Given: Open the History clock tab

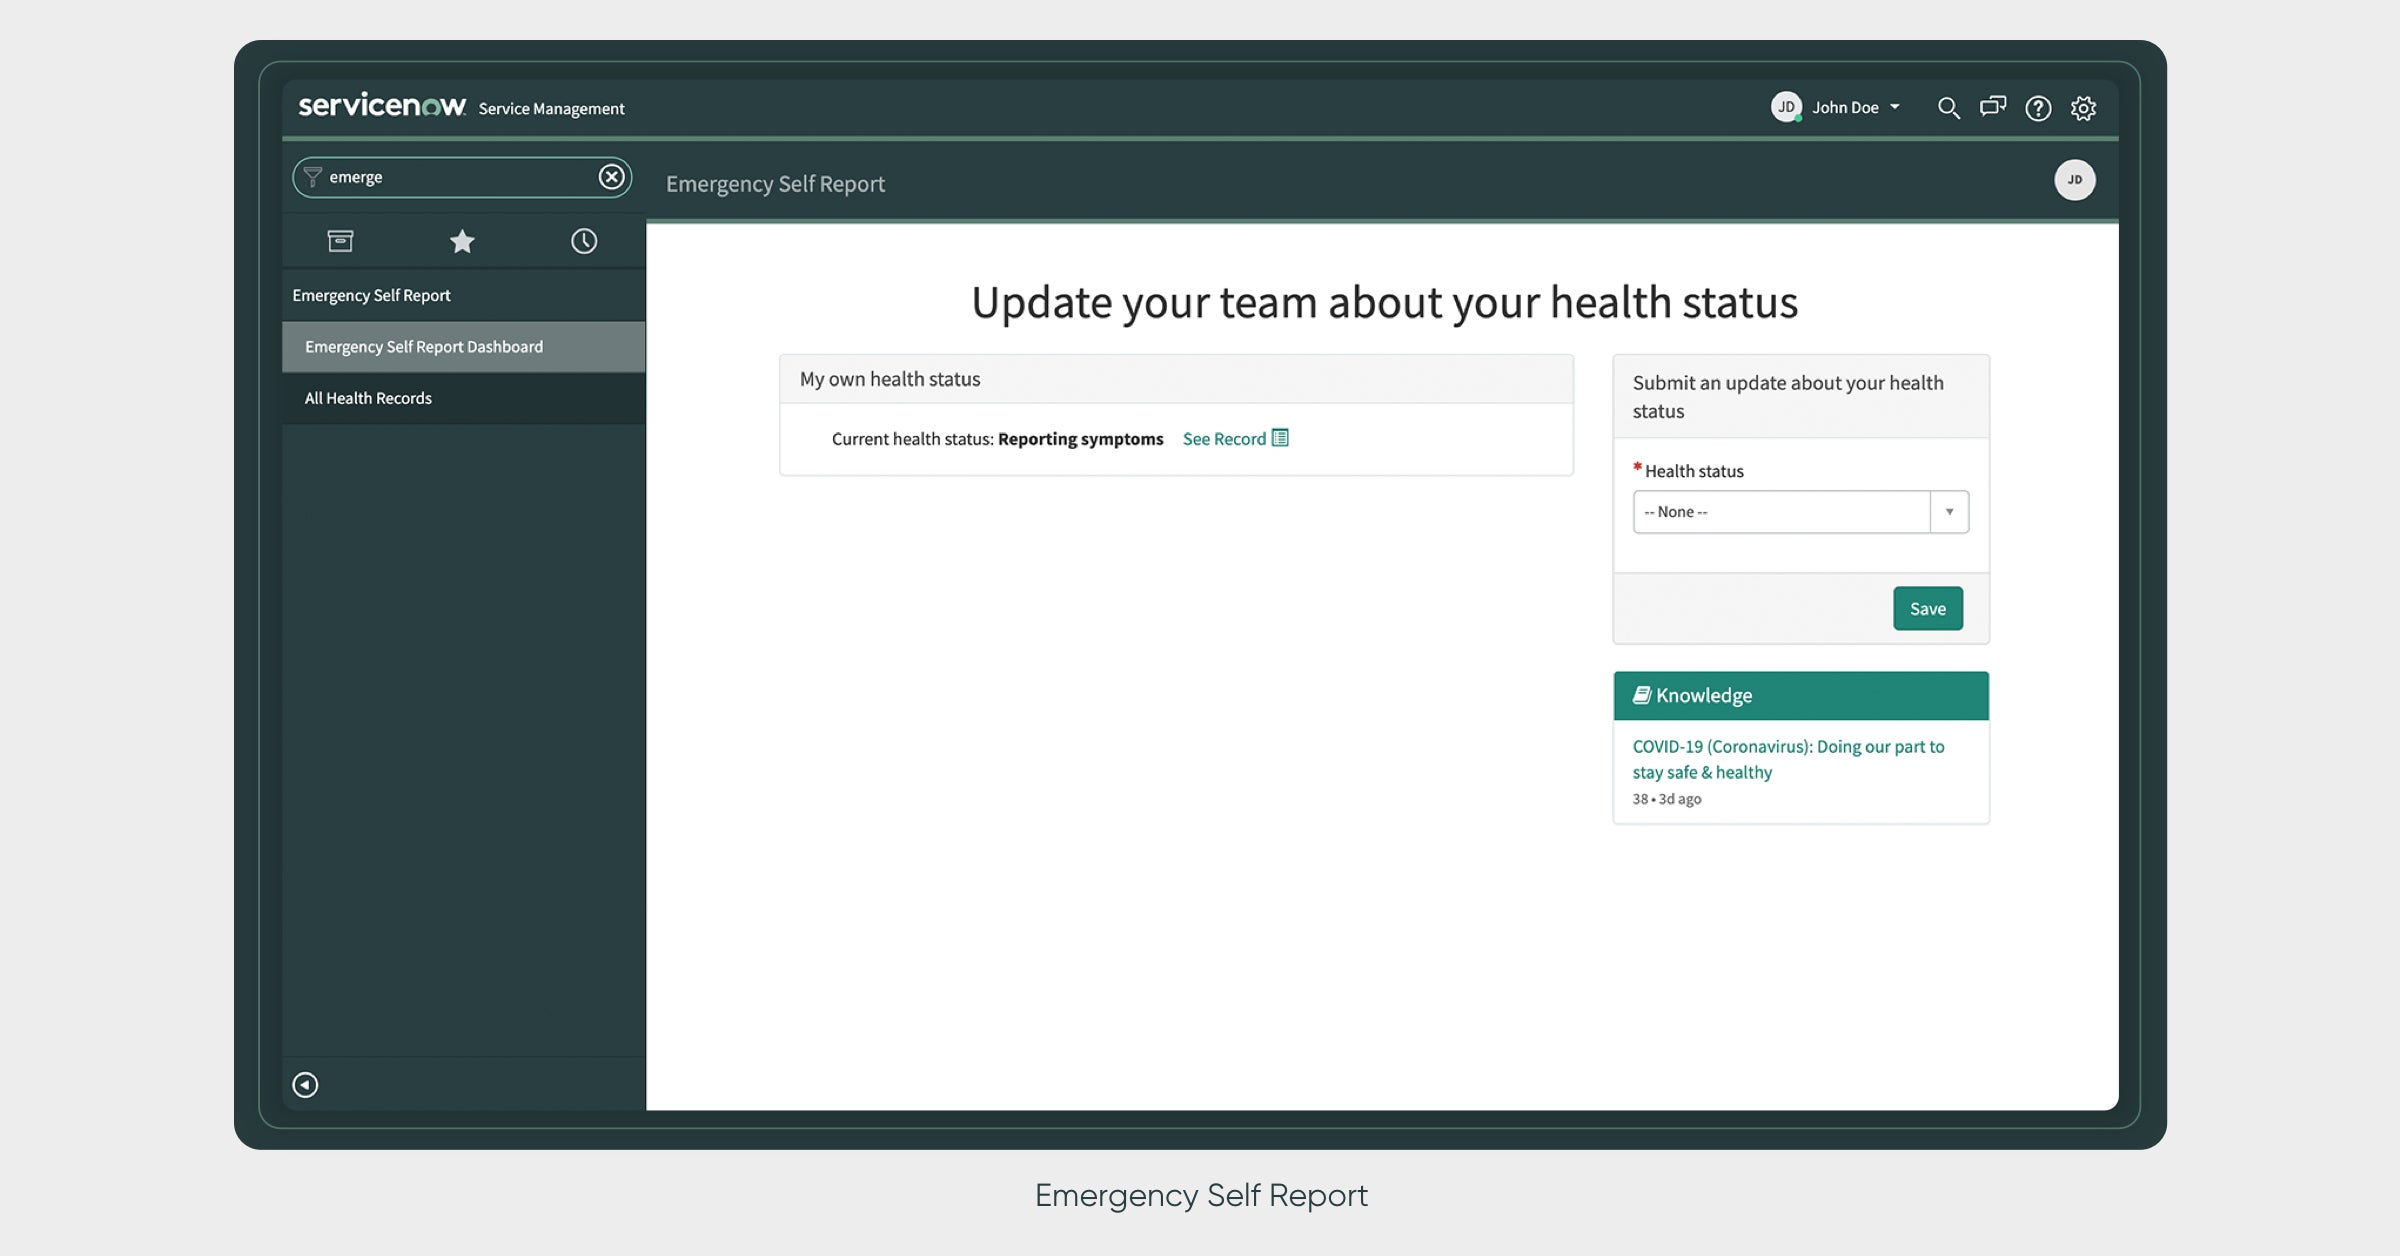Looking at the screenshot, I should tap(584, 241).
